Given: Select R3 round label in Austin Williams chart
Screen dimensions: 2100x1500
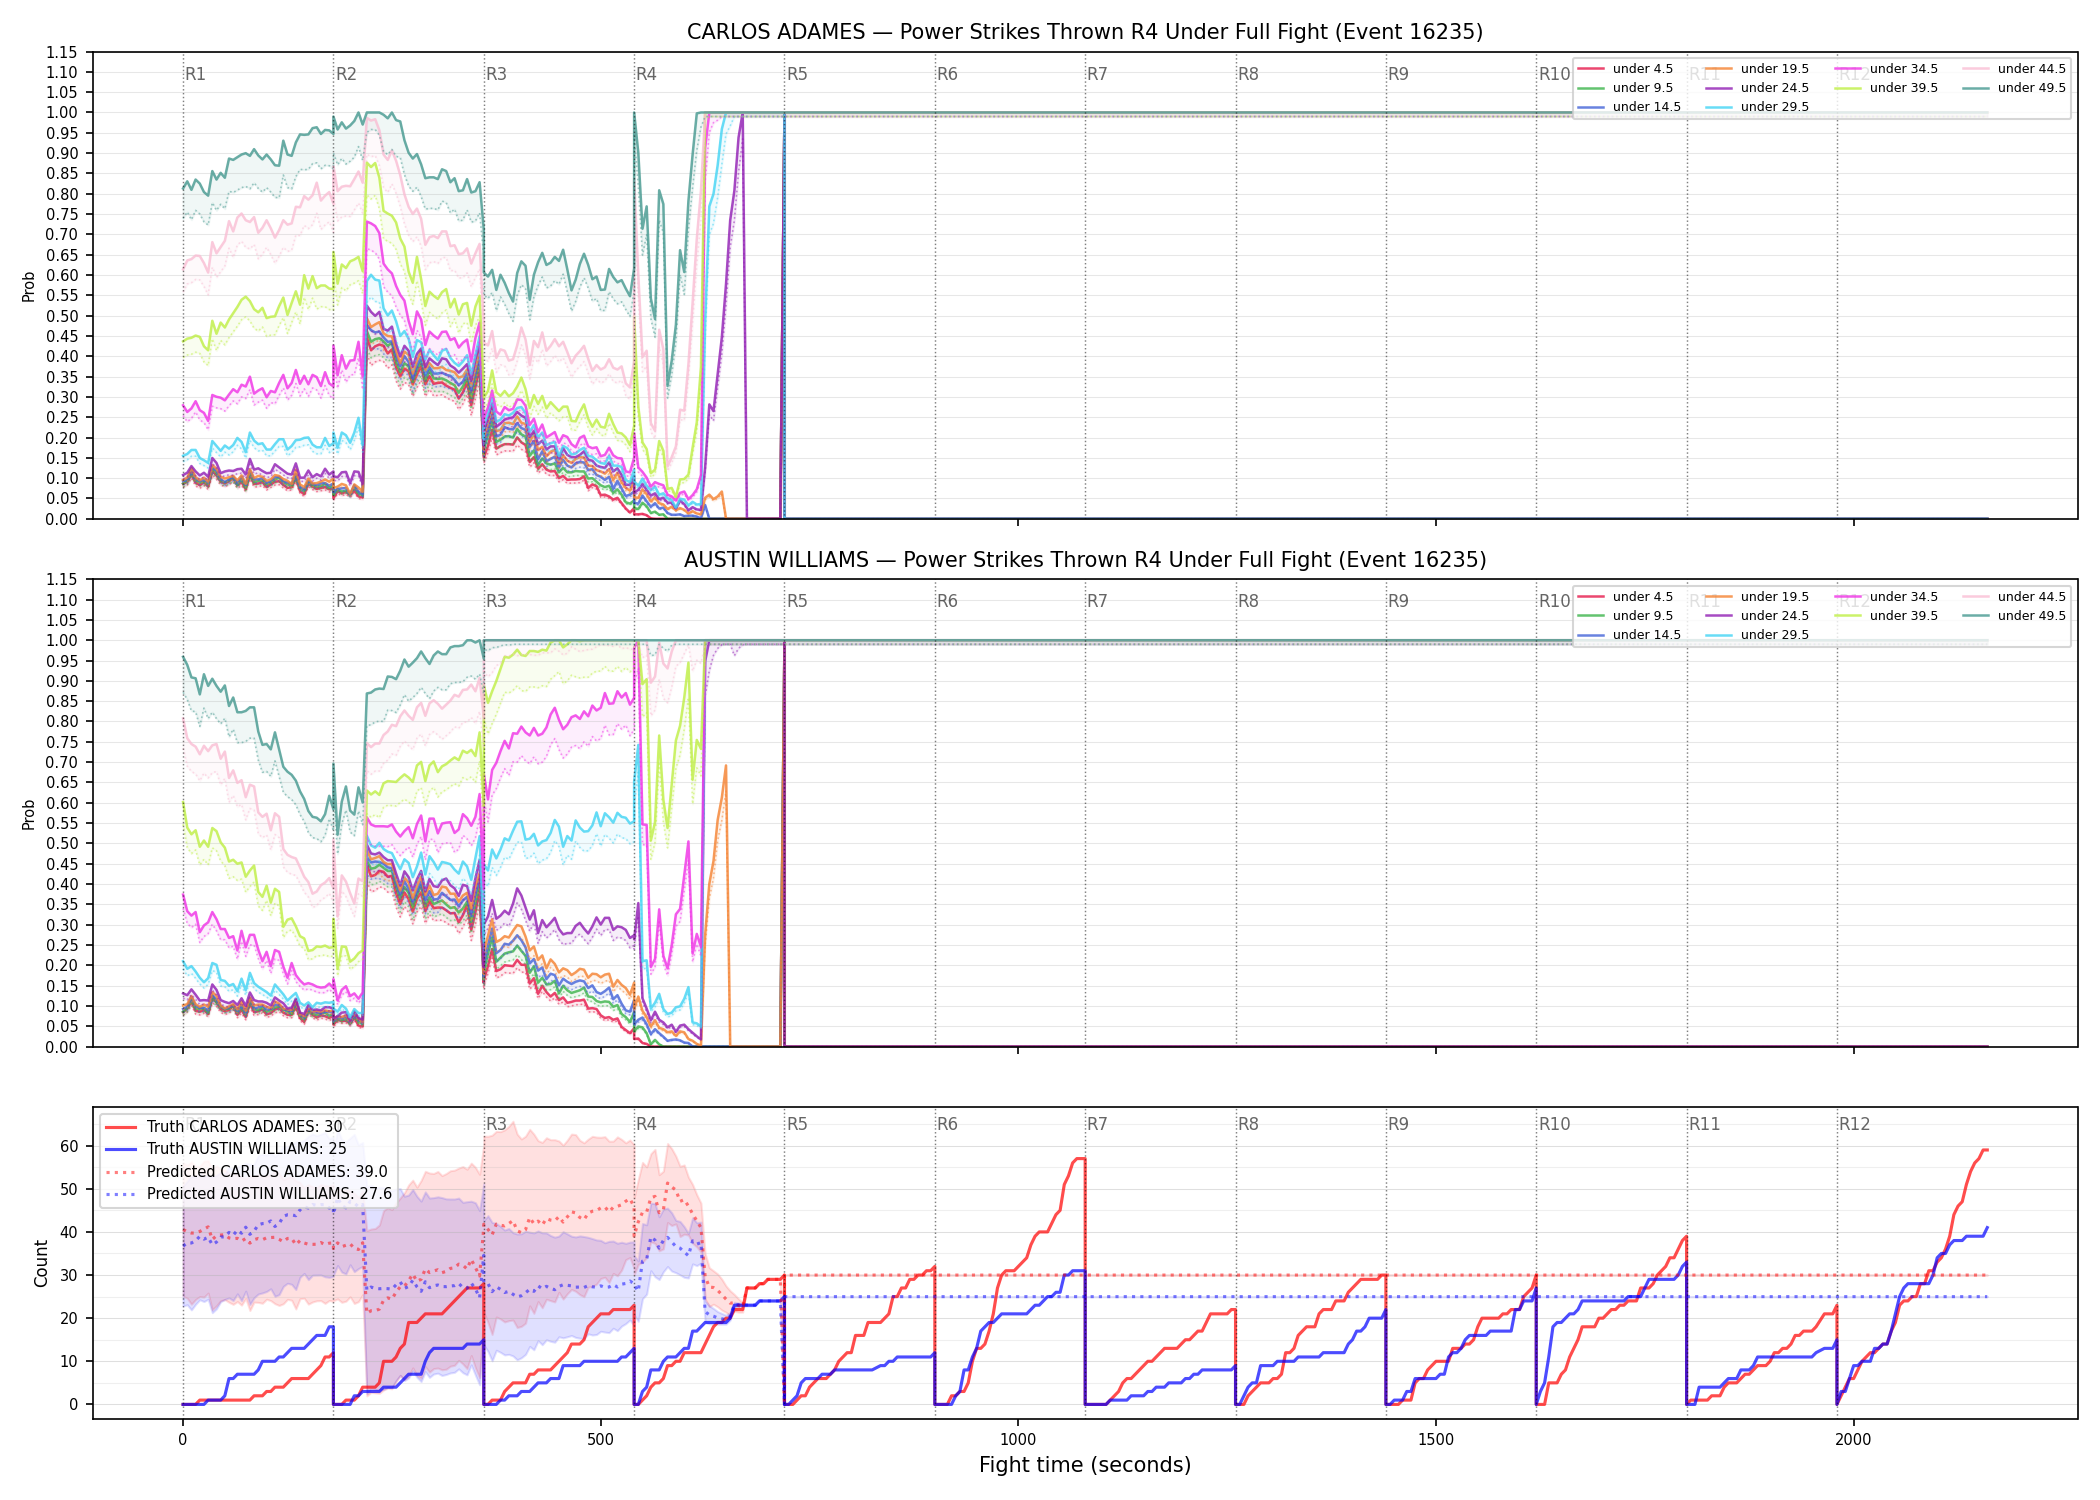Looking at the screenshot, I should (x=496, y=601).
